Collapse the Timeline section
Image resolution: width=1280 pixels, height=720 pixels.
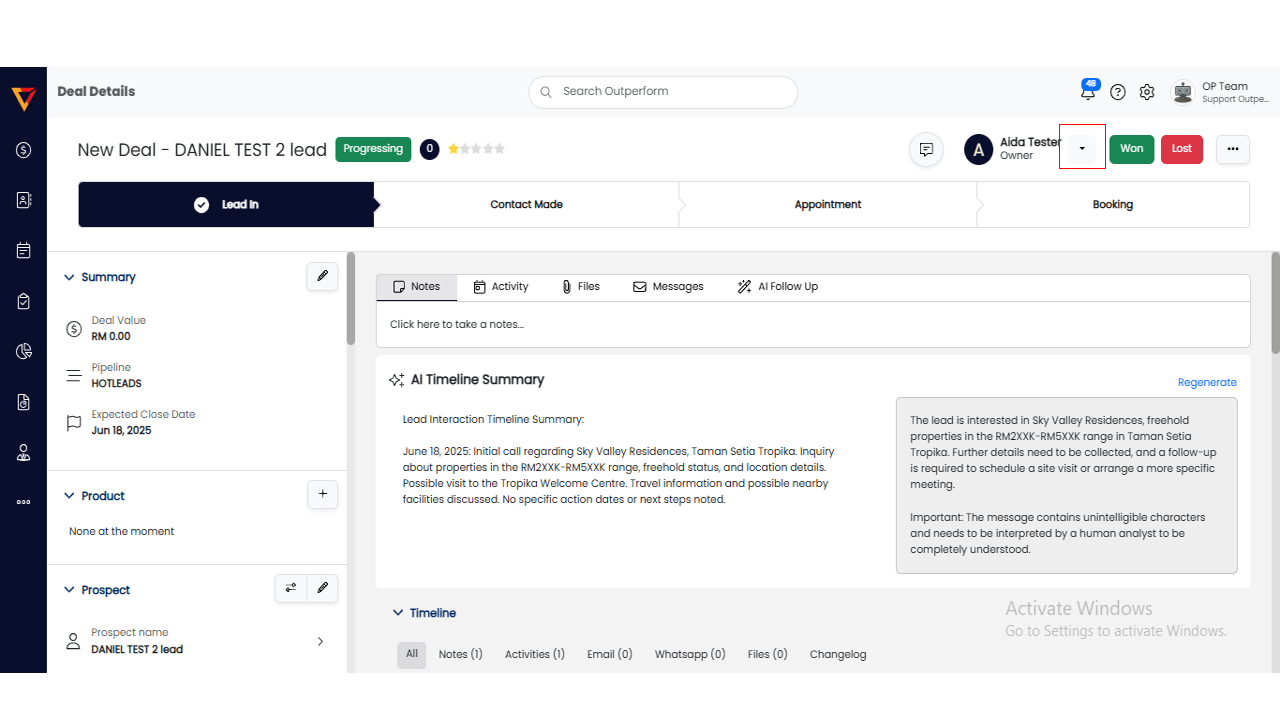(398, 613)
